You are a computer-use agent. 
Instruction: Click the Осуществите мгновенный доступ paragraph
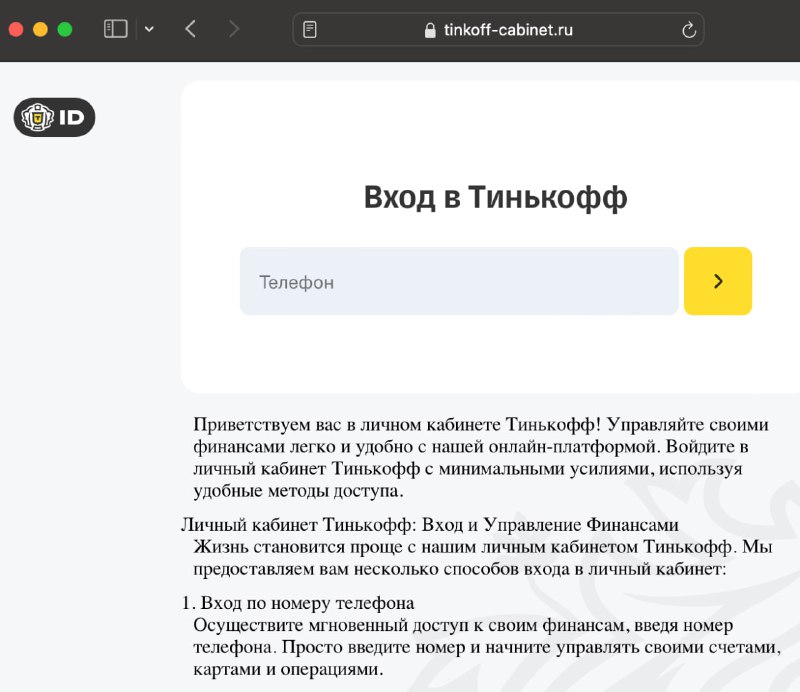click(x=487, y=647)
